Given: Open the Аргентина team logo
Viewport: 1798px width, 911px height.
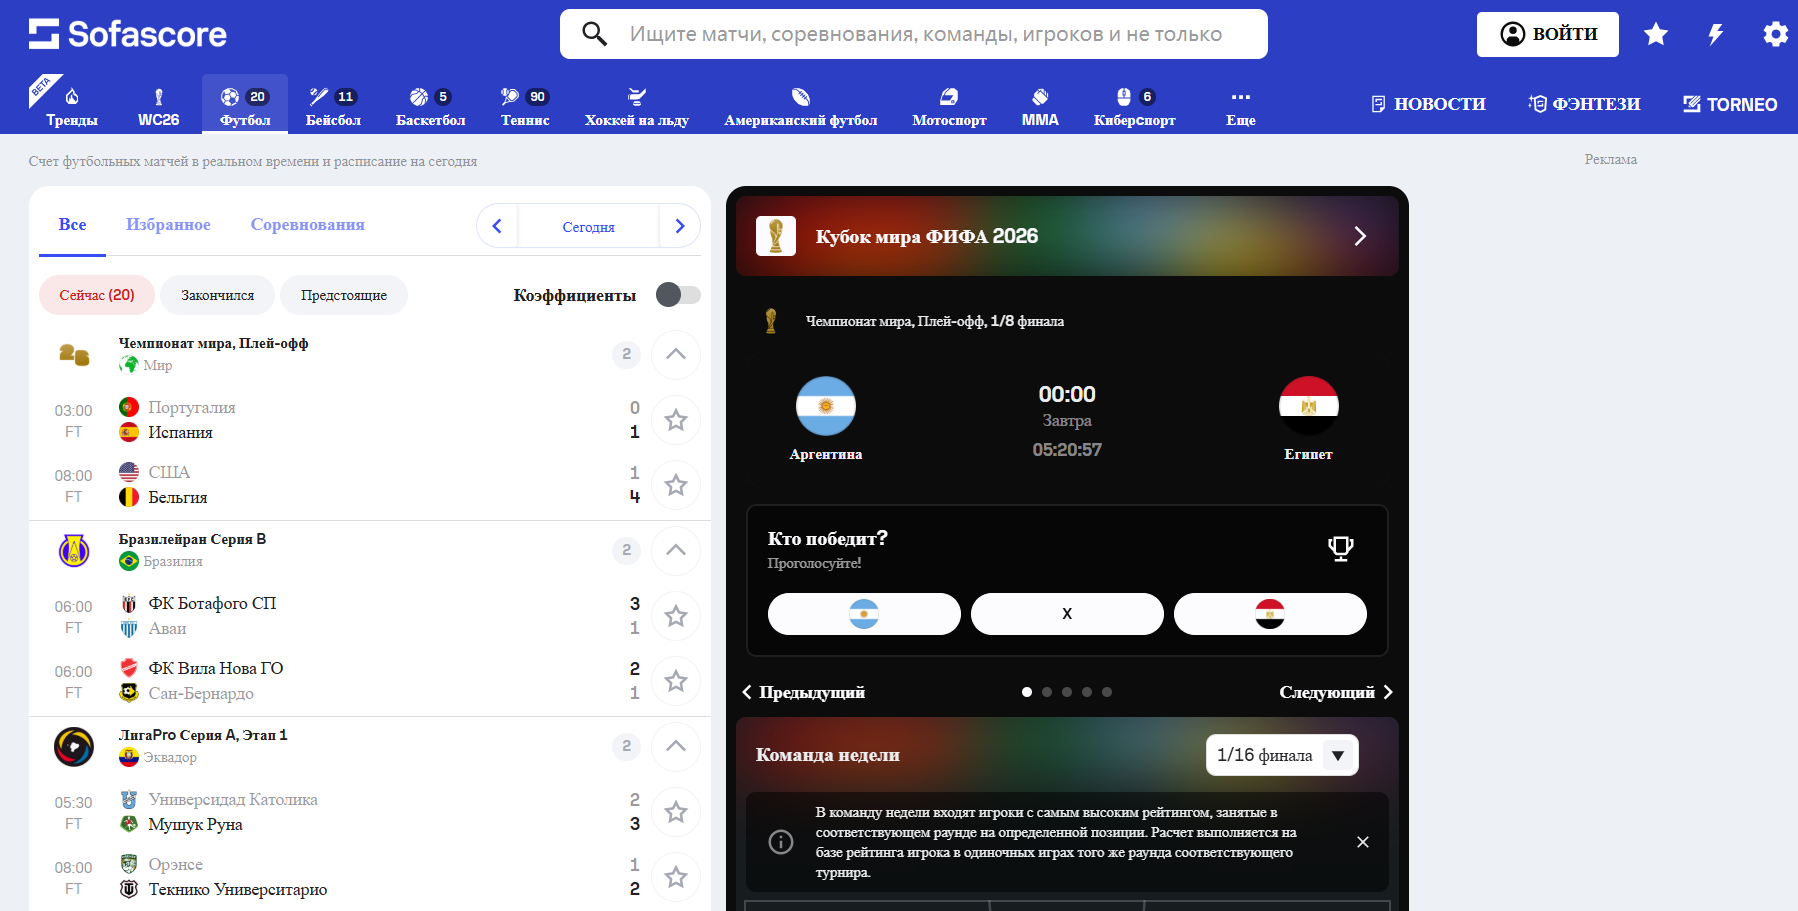Looking at the screenshot, I should (826, 406).
